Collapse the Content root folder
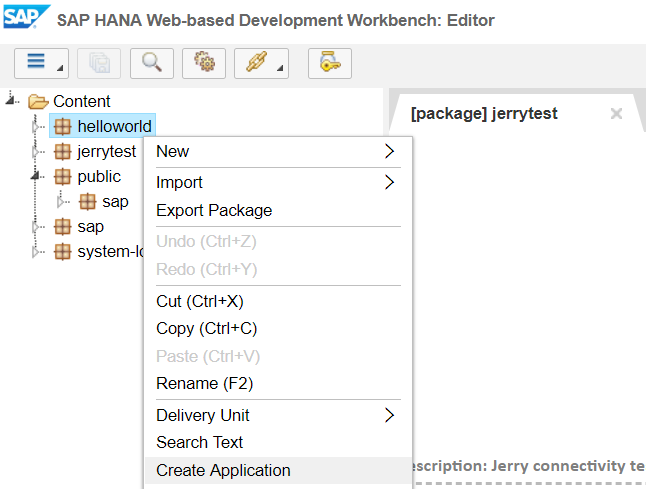Viewport: 646px width, 489px height. click(12, 99)
